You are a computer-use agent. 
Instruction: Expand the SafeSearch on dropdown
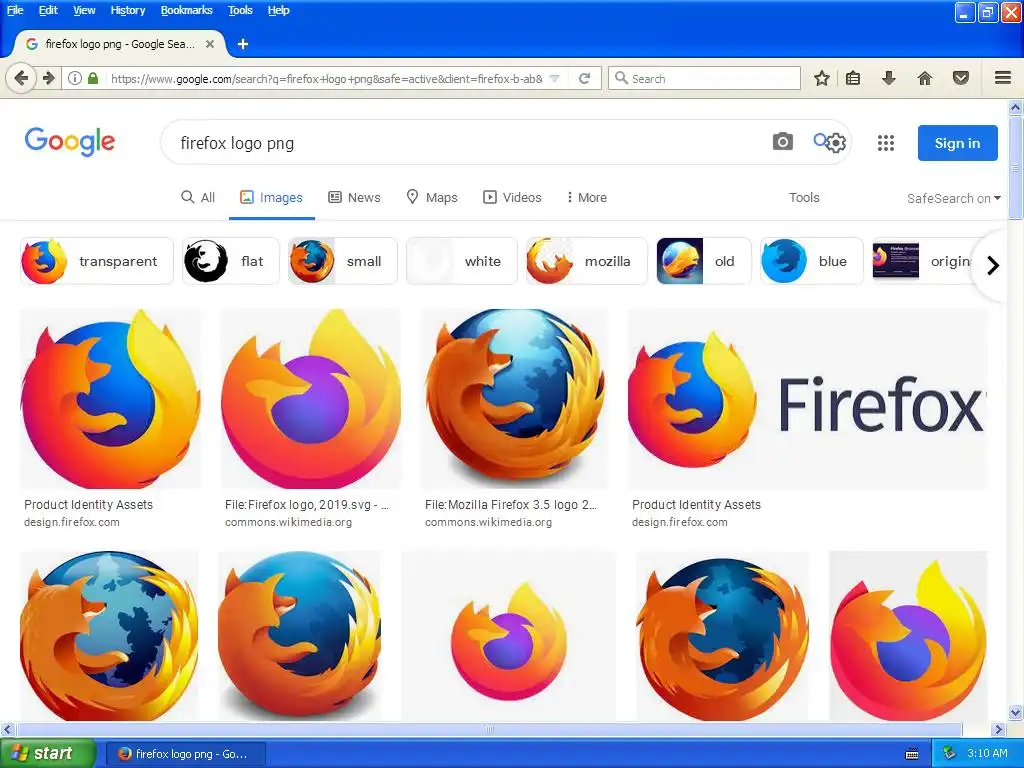click(x=953, y=199)
